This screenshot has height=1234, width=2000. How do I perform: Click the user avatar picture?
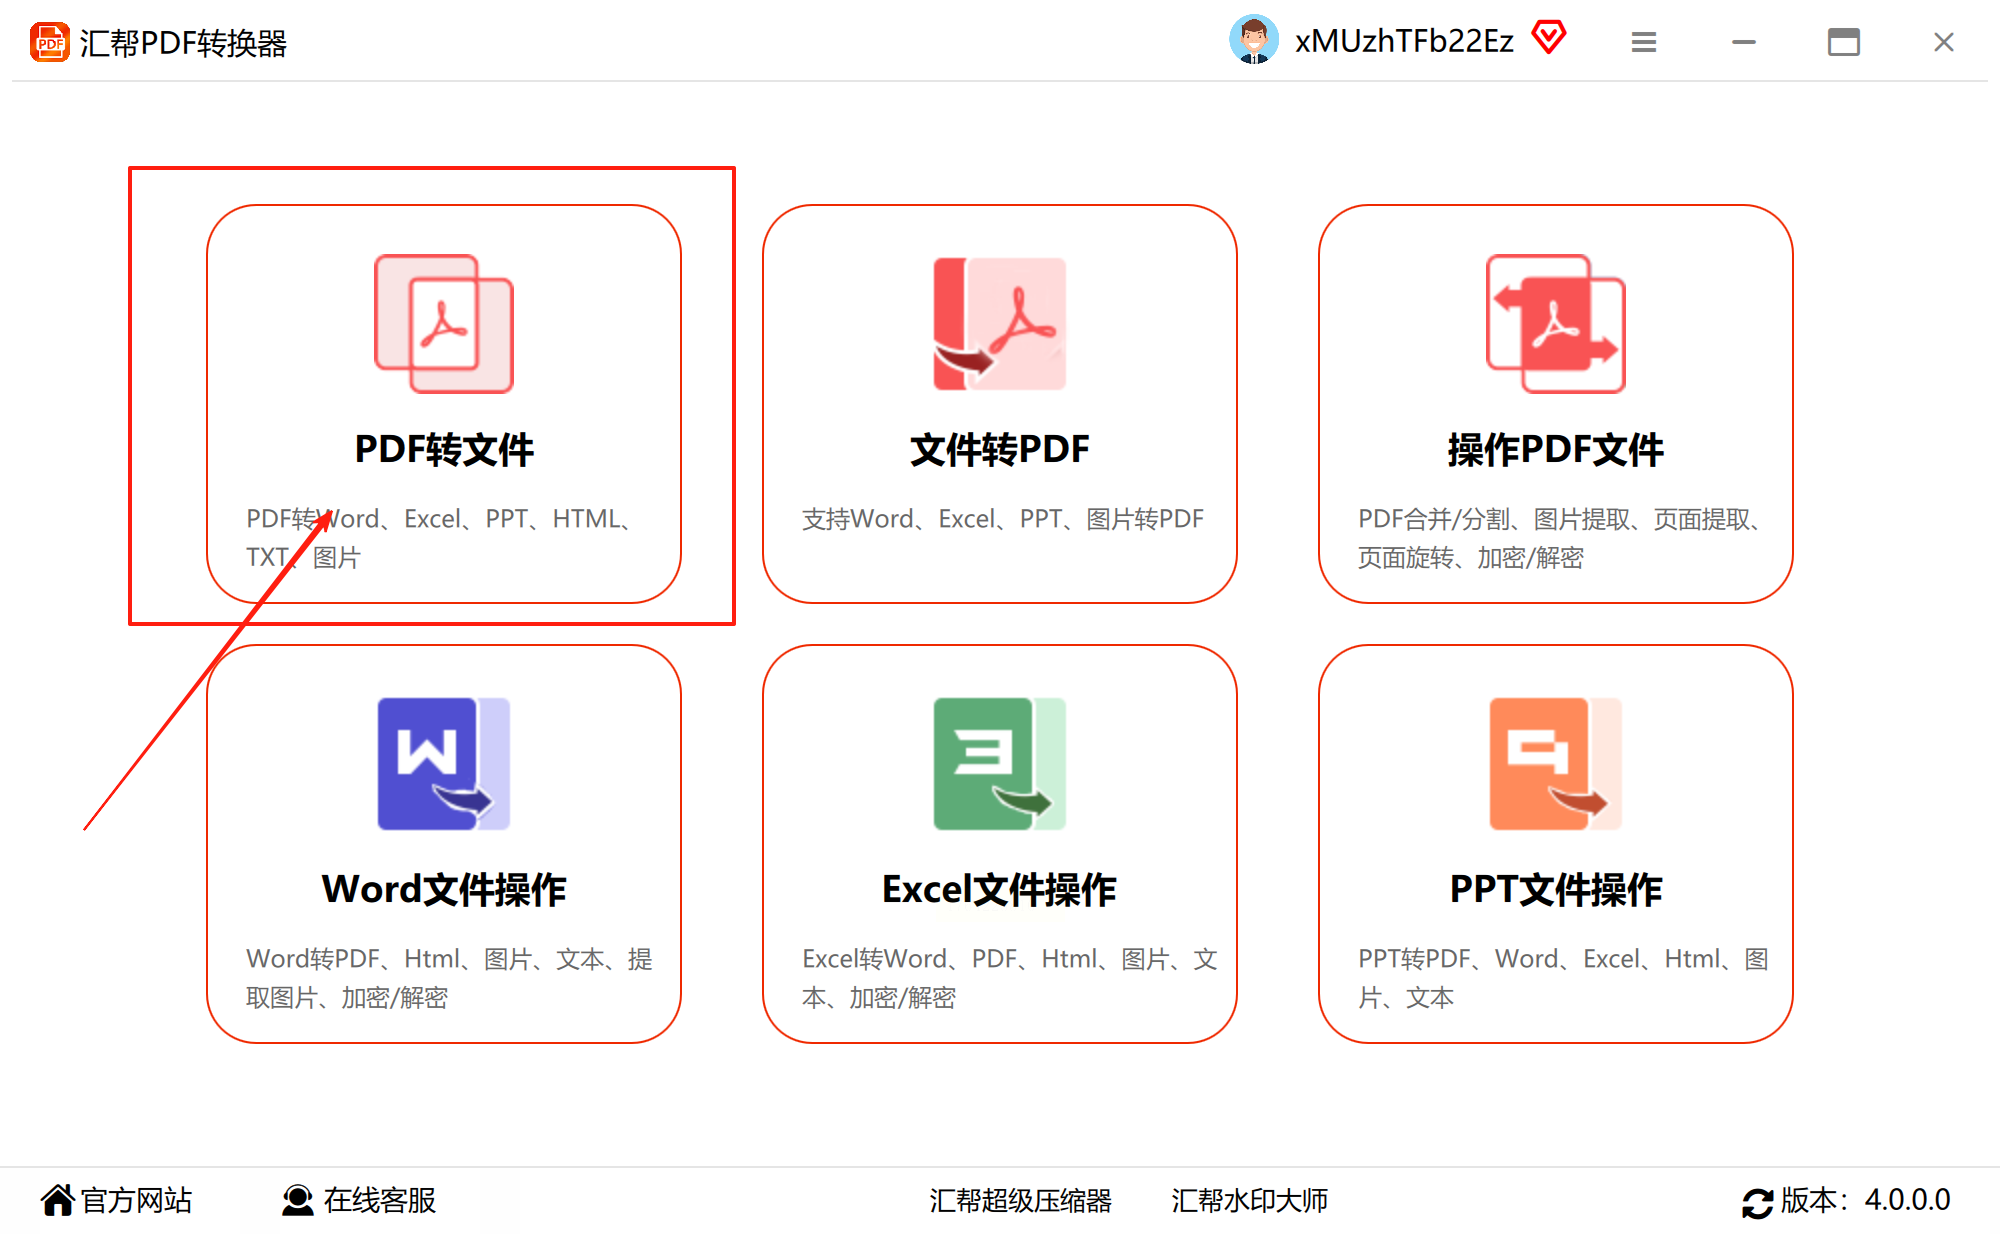[1253, 40]
